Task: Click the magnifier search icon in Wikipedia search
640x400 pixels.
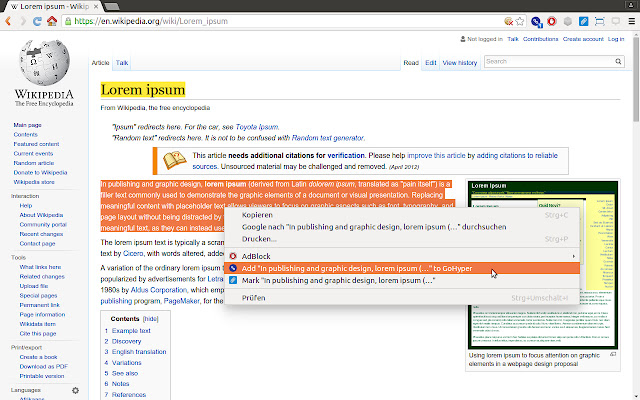Action: point(620,62)
